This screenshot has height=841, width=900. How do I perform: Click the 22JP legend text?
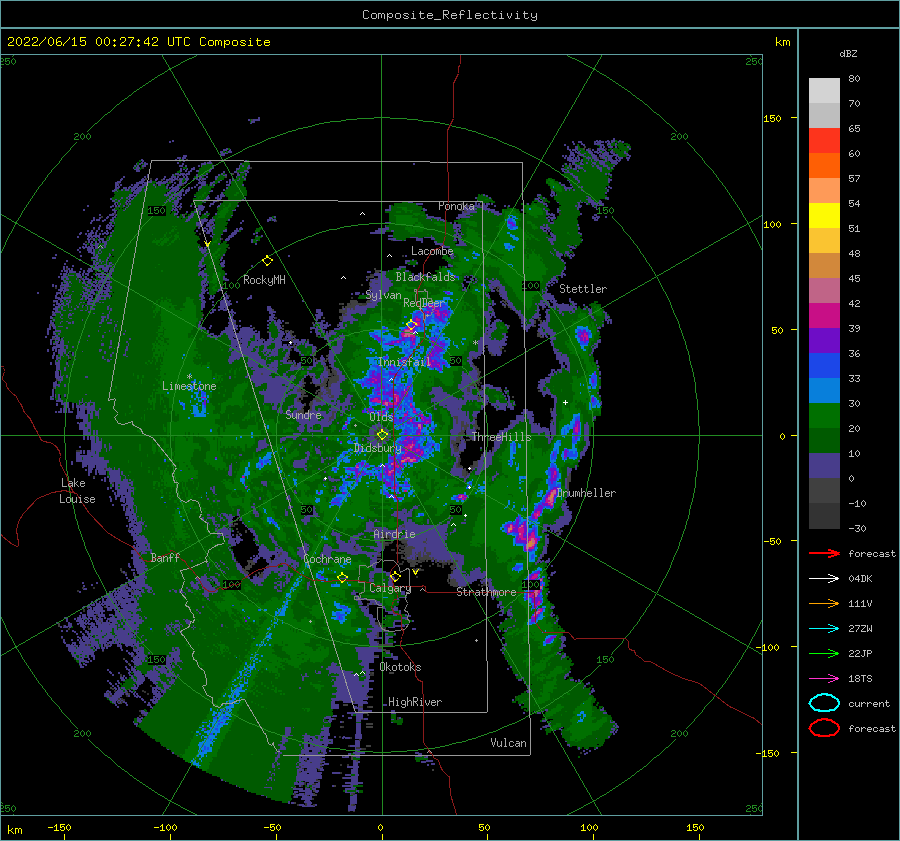point(860,653)
